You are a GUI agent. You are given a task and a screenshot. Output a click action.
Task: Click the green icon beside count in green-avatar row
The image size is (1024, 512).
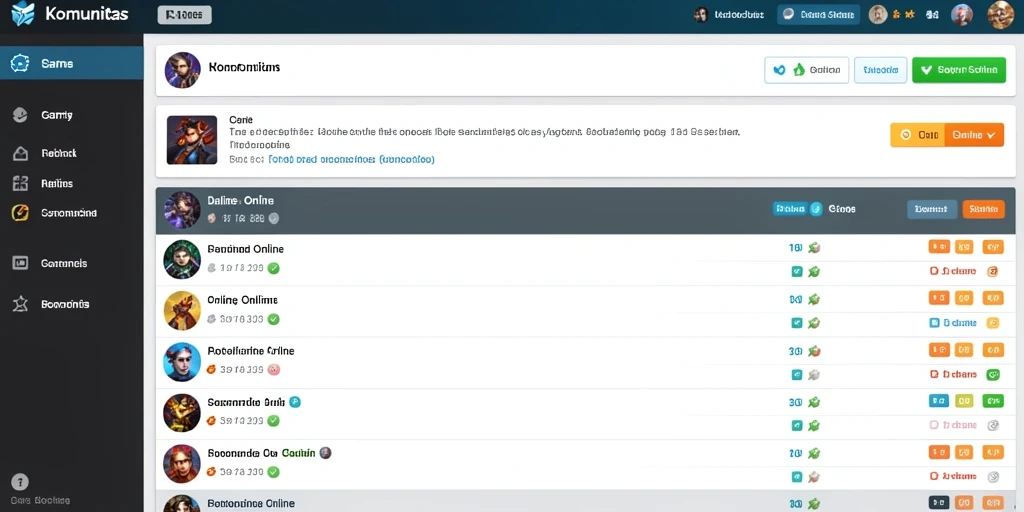[814, 248]
